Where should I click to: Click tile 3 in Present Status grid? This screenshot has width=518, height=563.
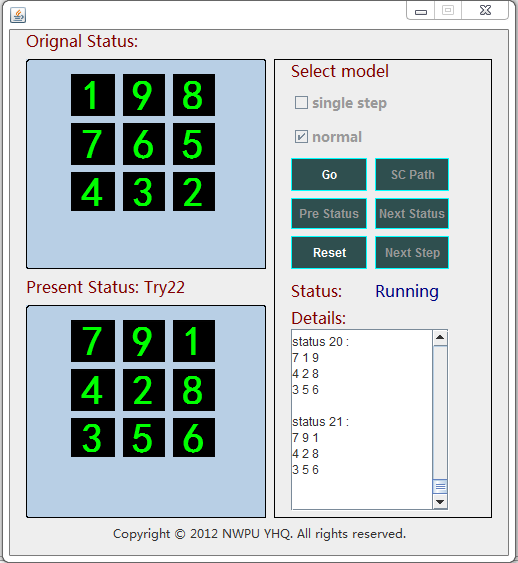93,437
